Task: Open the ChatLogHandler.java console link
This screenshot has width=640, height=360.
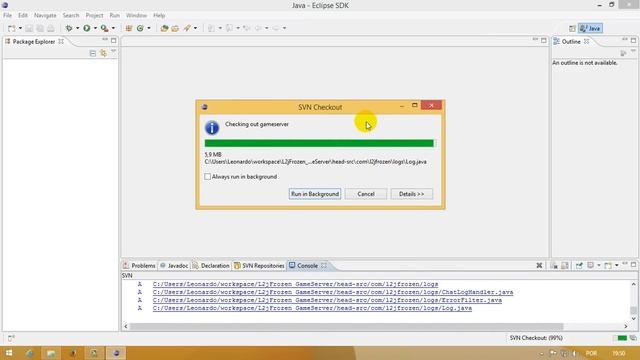Action: tap(333, 292)
